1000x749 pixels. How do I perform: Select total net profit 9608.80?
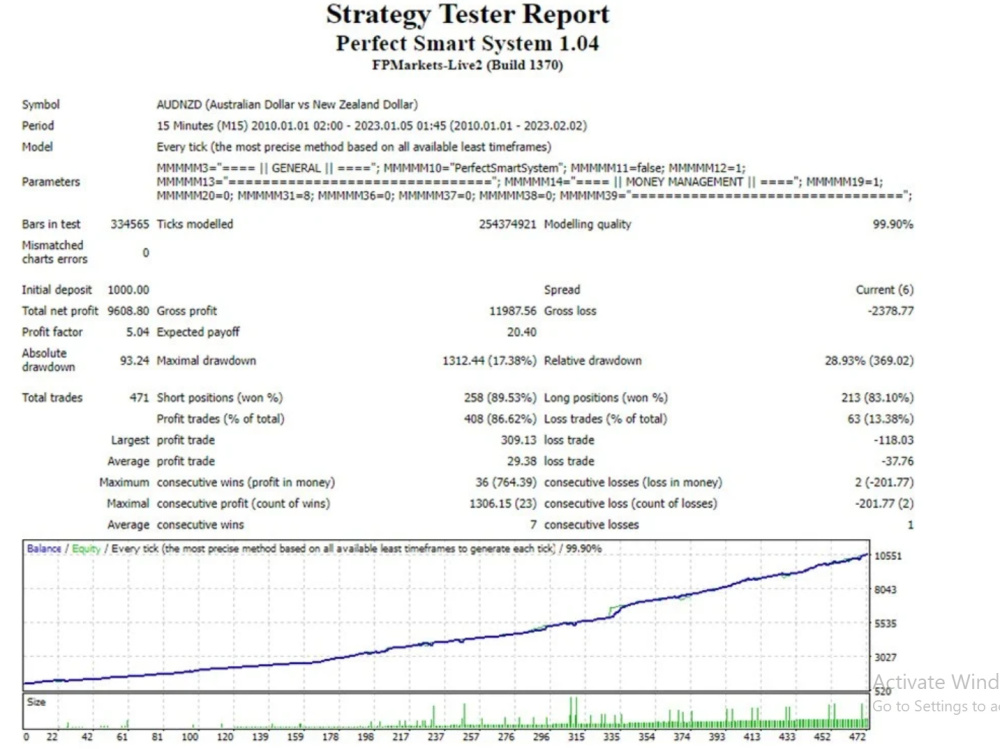tap(128, 311)
